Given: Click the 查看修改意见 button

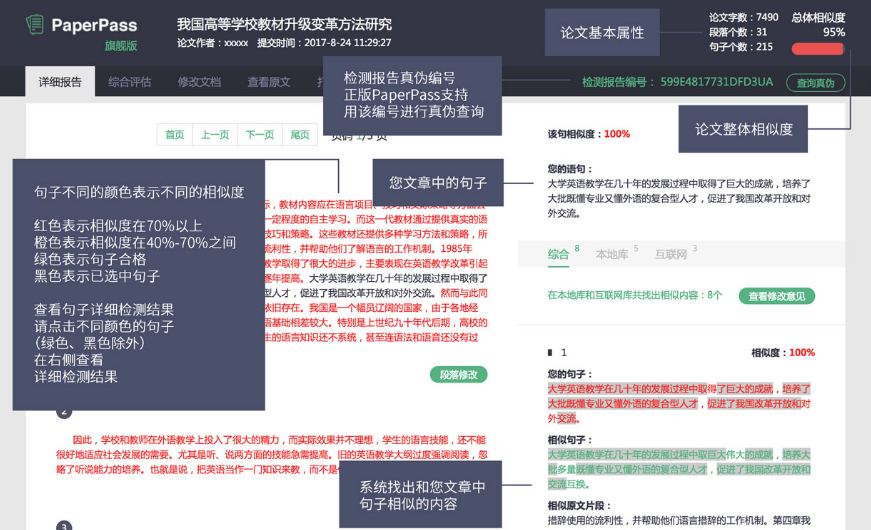Looking at the screenshot, I should 777,296.
